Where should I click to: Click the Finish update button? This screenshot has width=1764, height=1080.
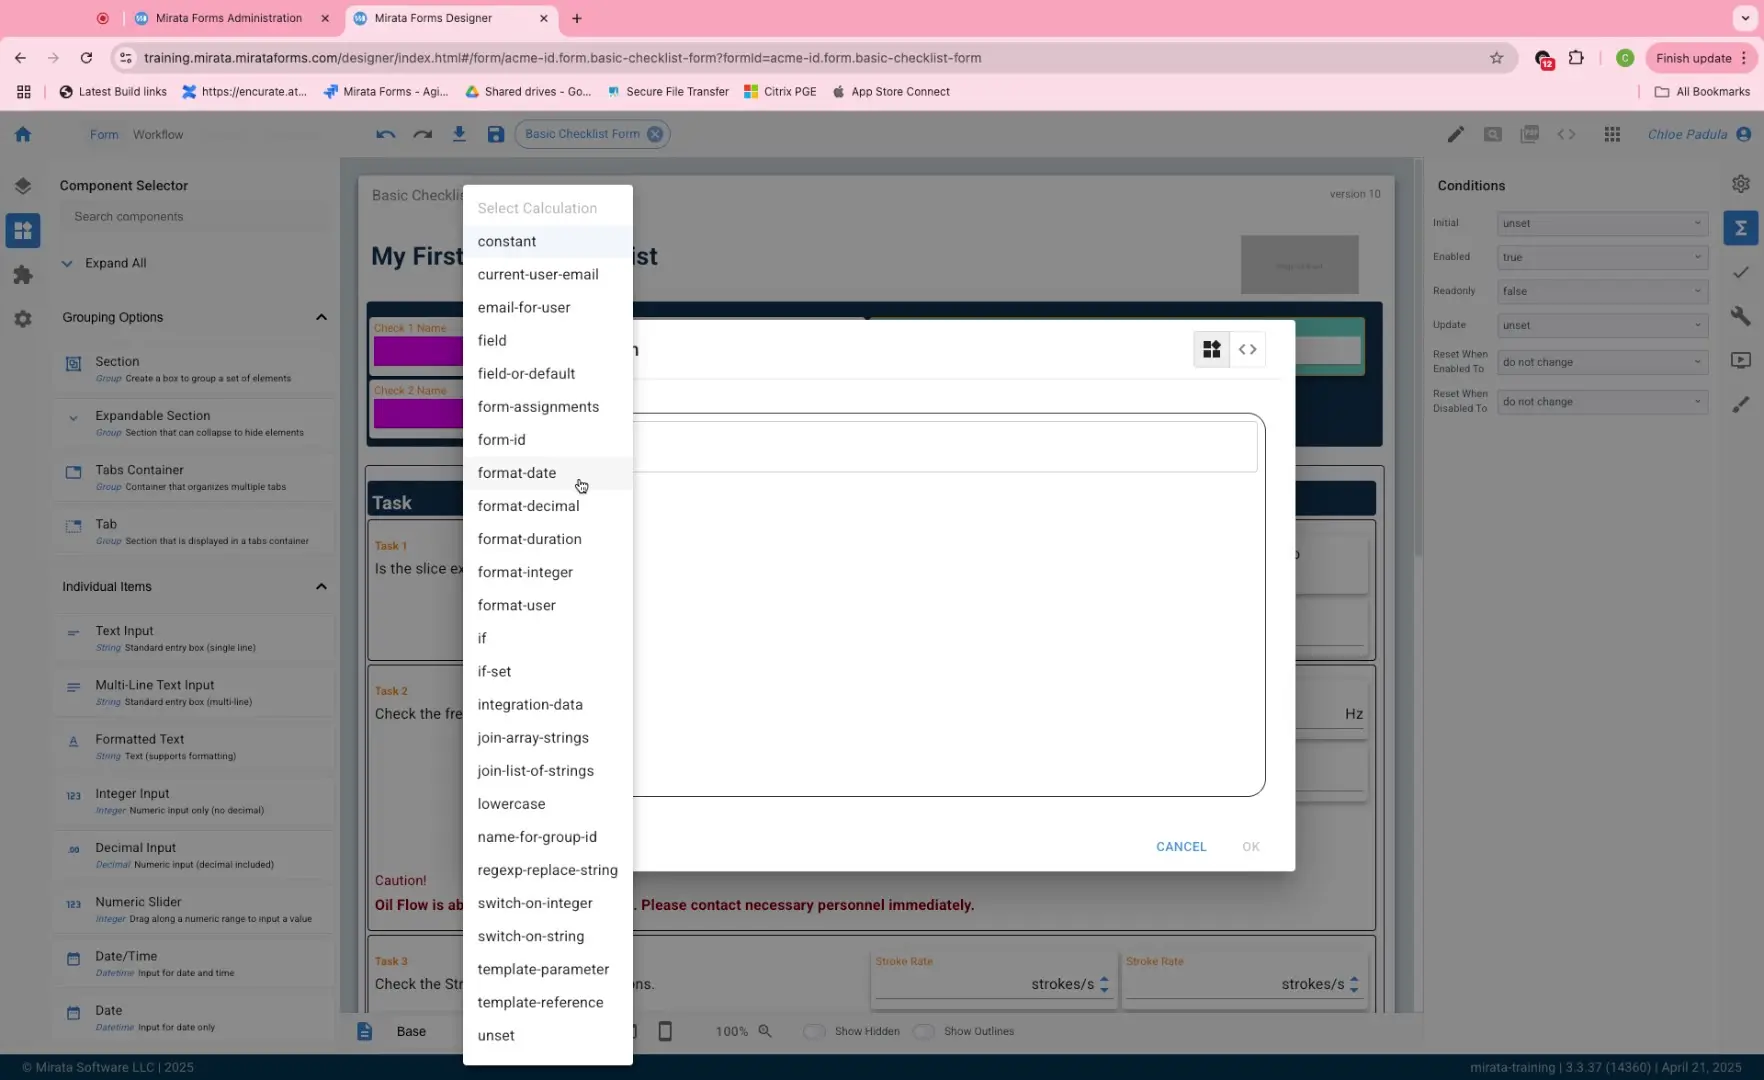pos(1694,58)
